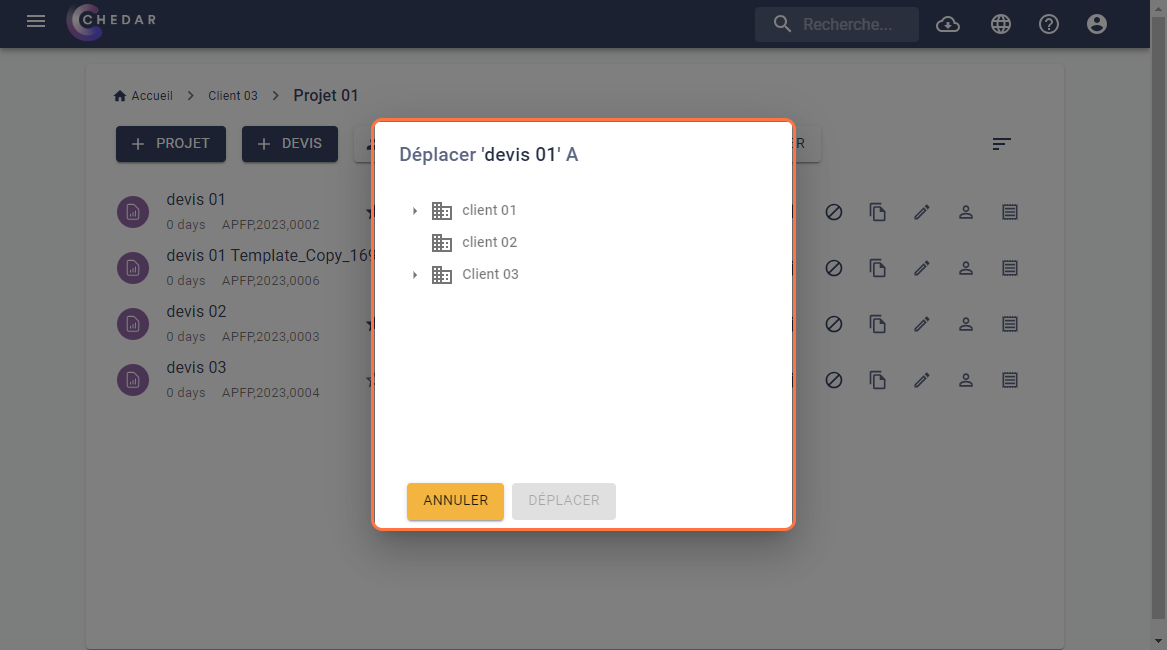
Task: Click the cloud download icon
Action: coord(947,25)
